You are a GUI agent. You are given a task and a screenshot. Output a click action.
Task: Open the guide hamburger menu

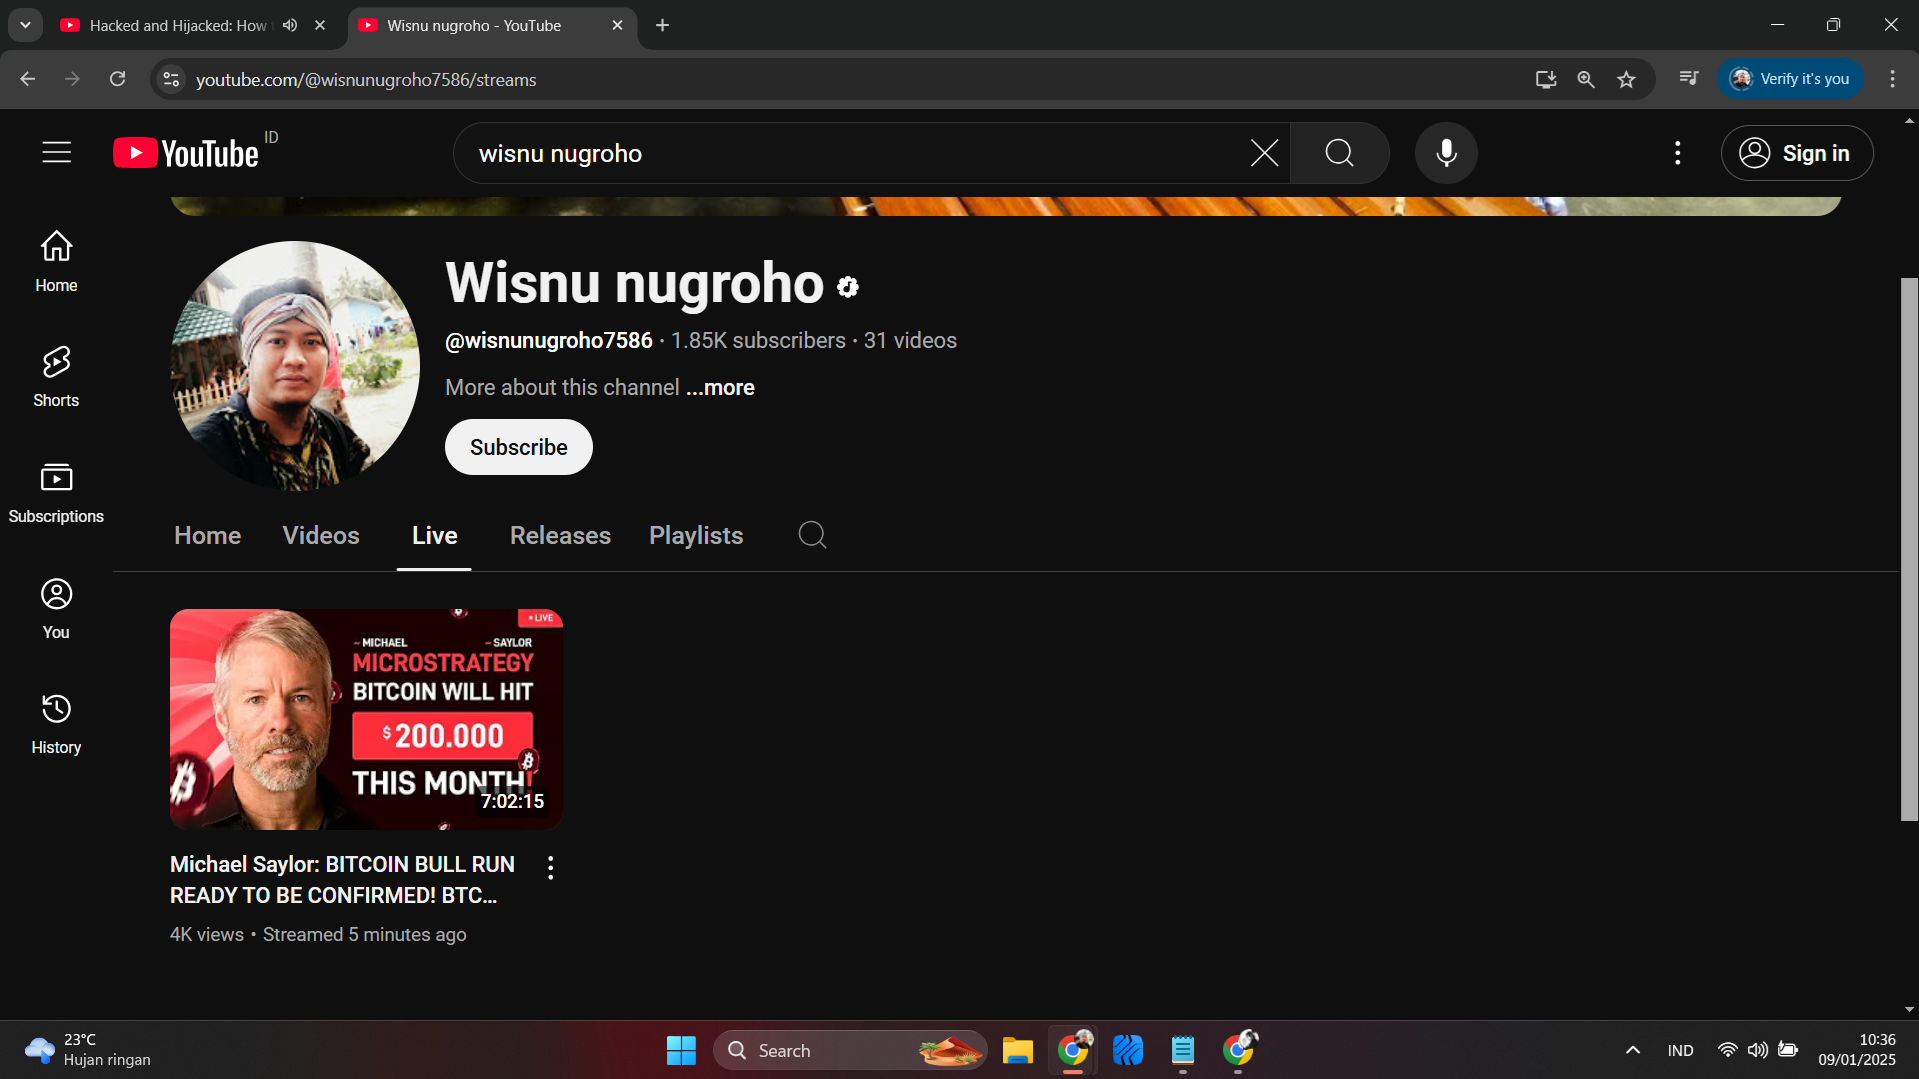[x=55, y=152]
